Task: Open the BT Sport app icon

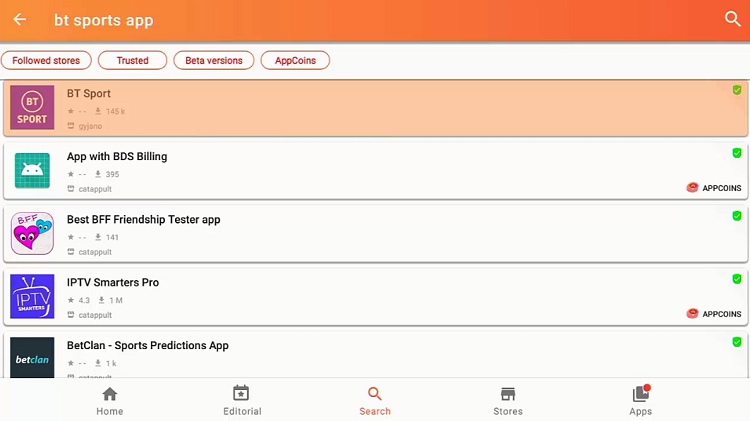Action: pos(32,107)
